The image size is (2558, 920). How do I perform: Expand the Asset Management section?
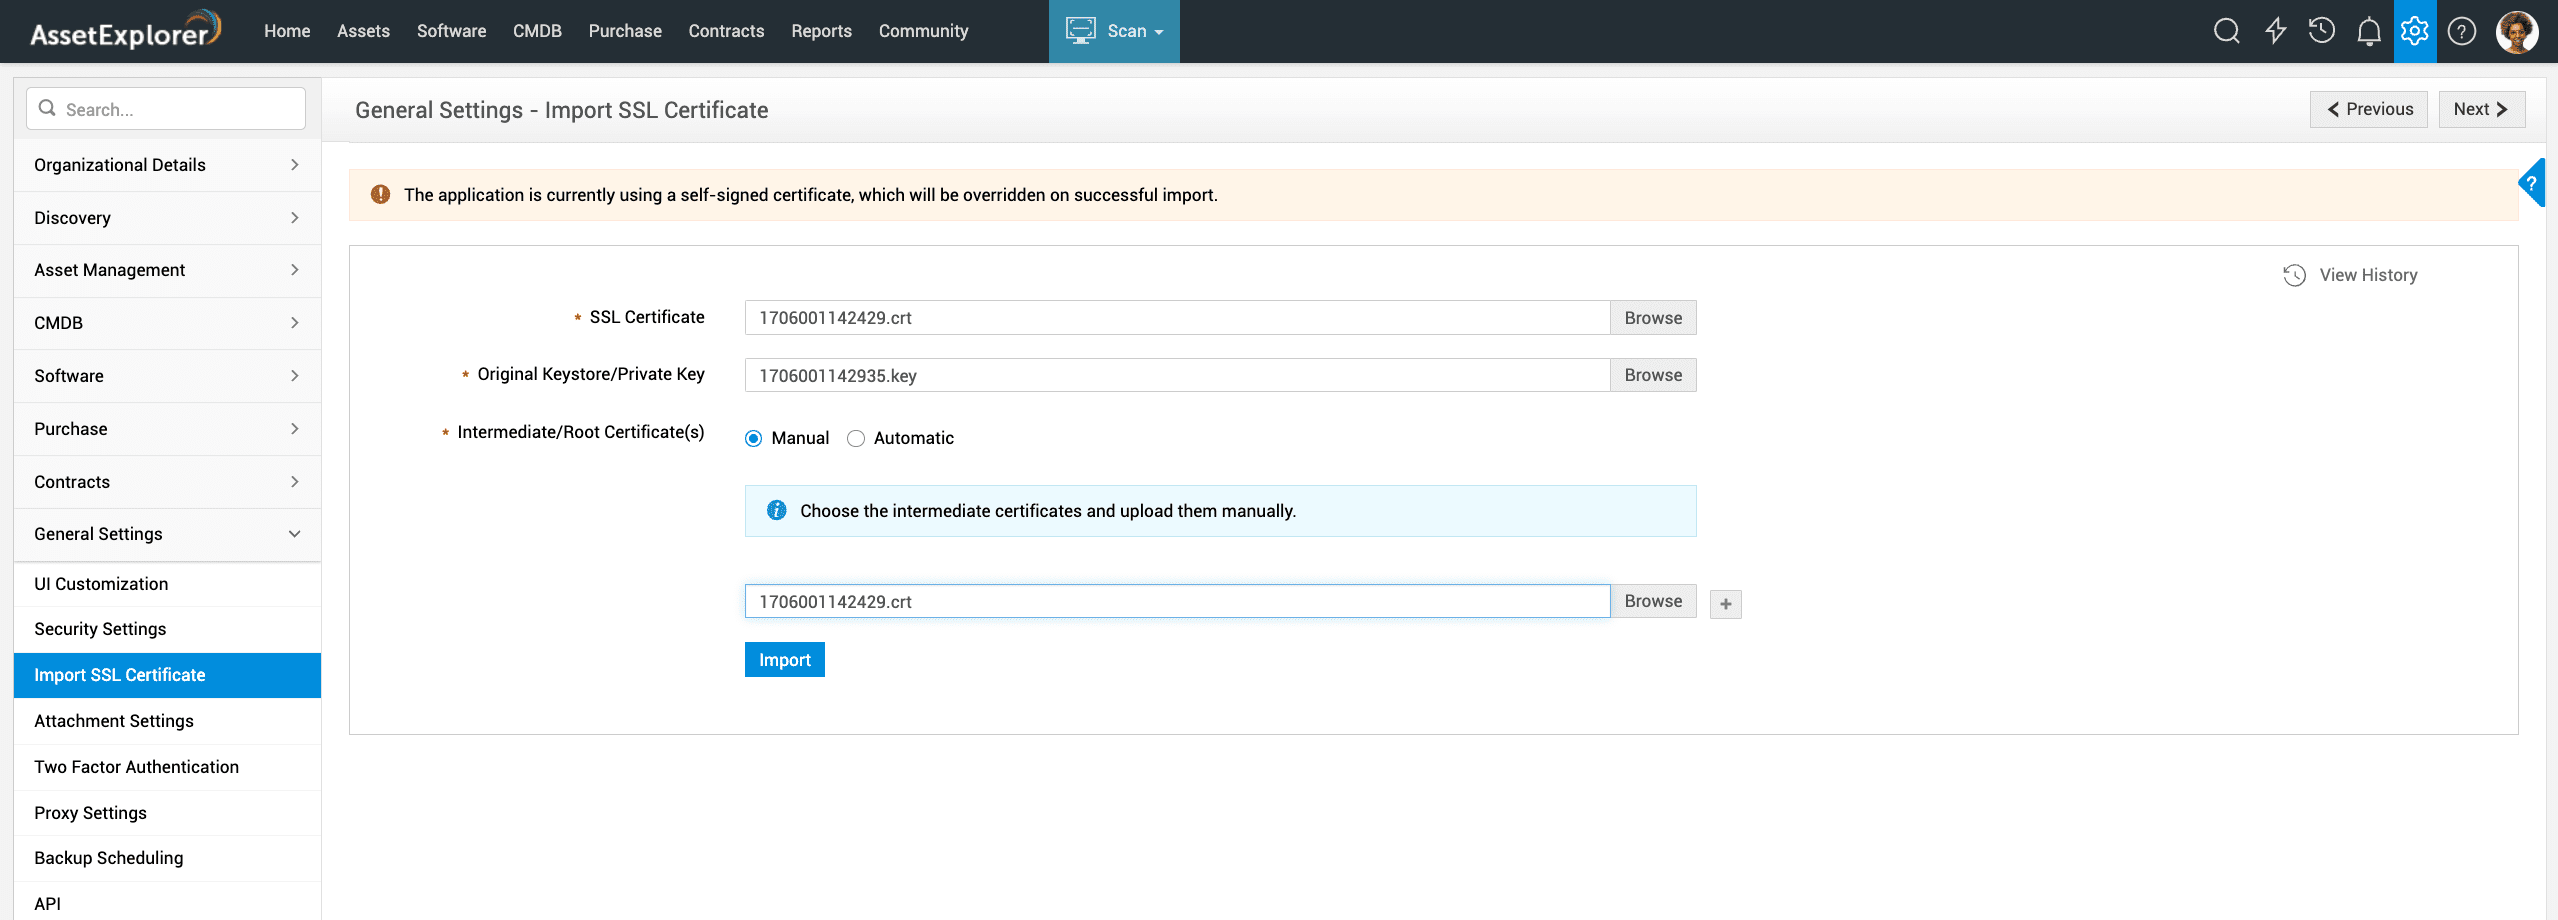[167, 270]
